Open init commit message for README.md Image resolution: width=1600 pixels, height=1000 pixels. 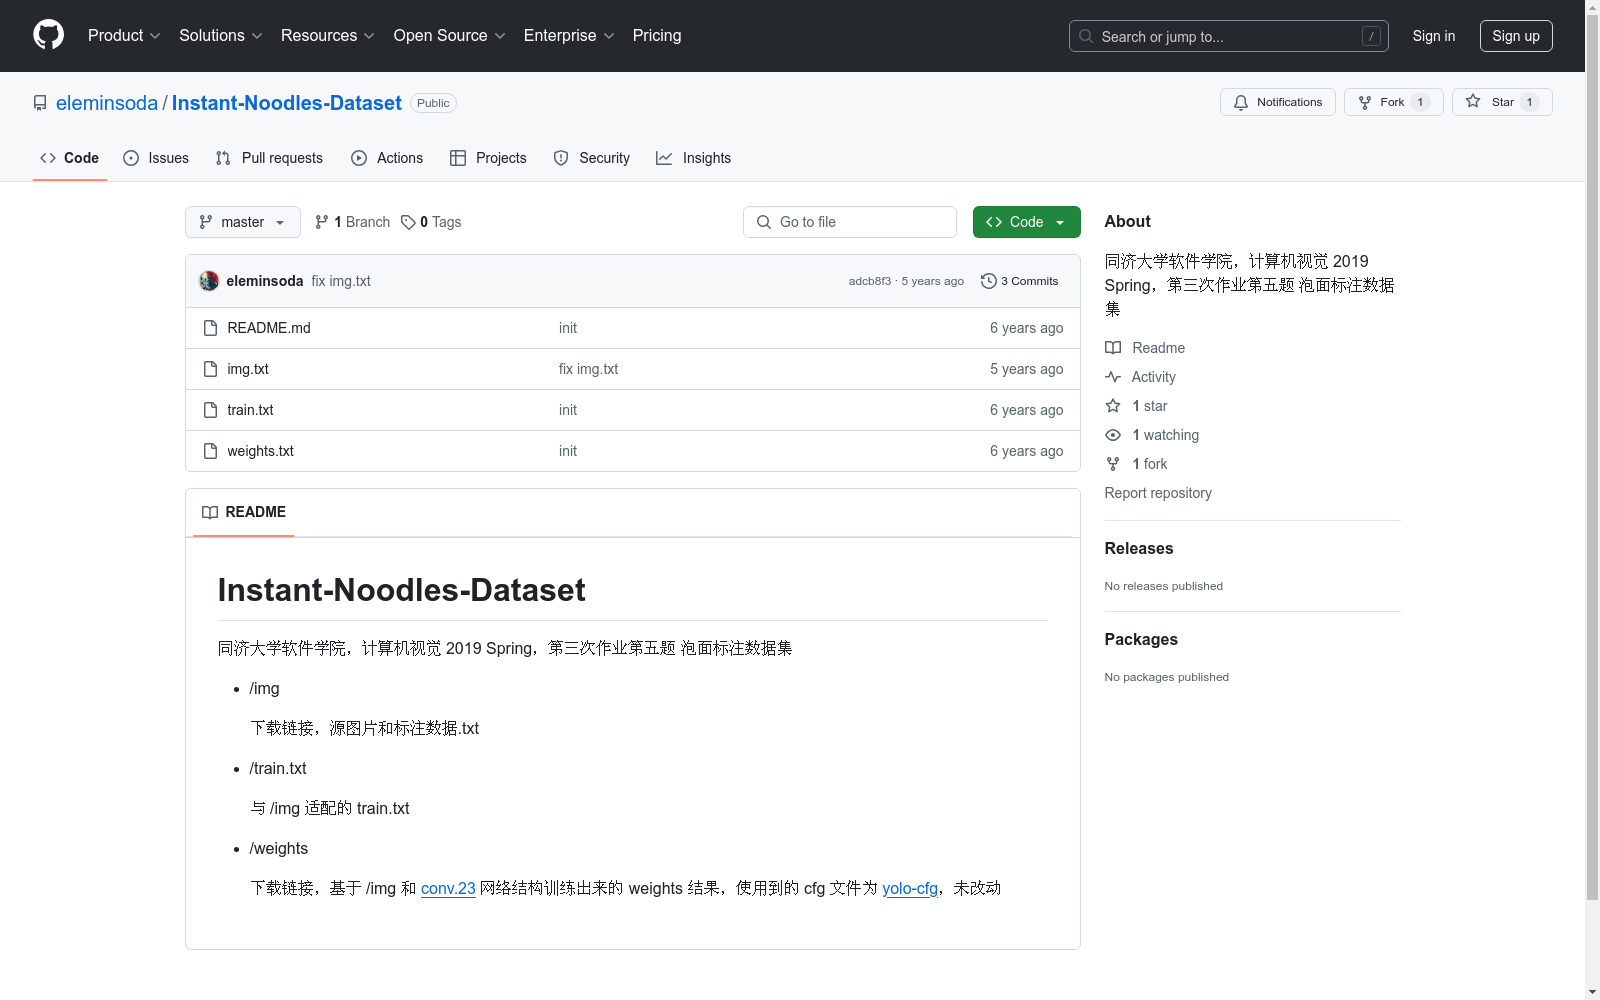[568, 328]
